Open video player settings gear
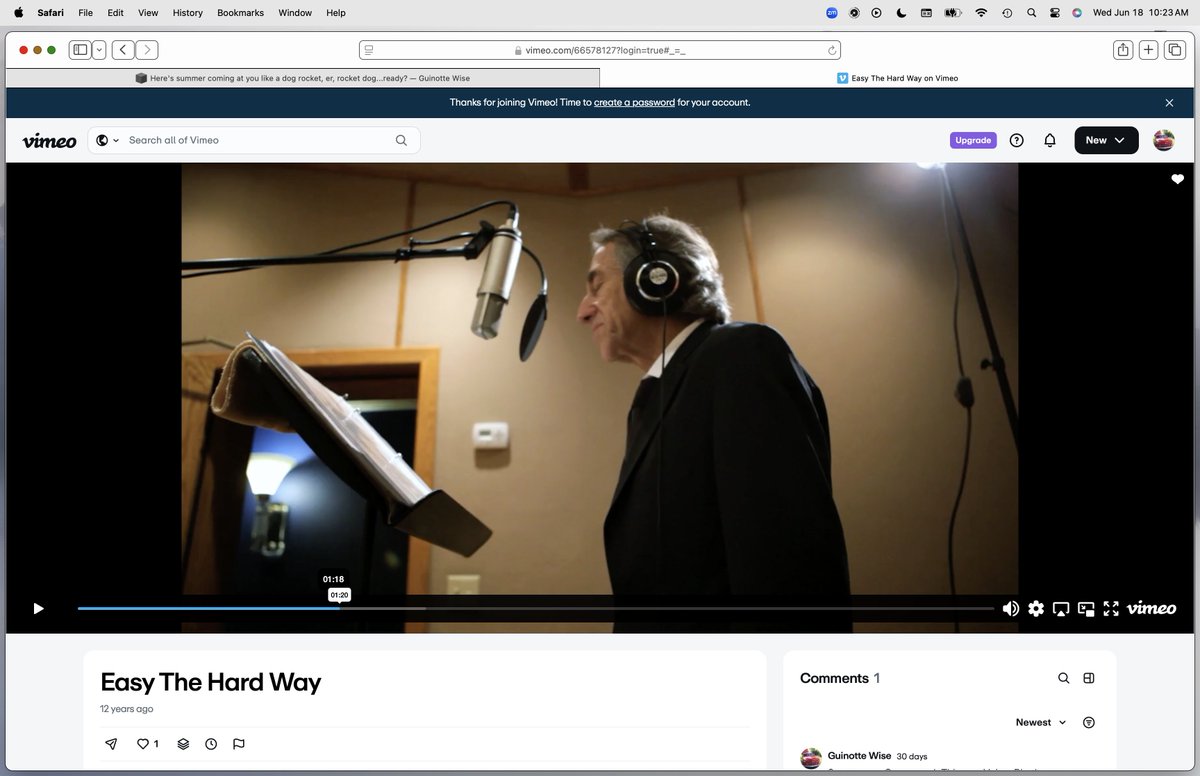1200x776 pixels. pyautogui.click(x=1036, y=608)
